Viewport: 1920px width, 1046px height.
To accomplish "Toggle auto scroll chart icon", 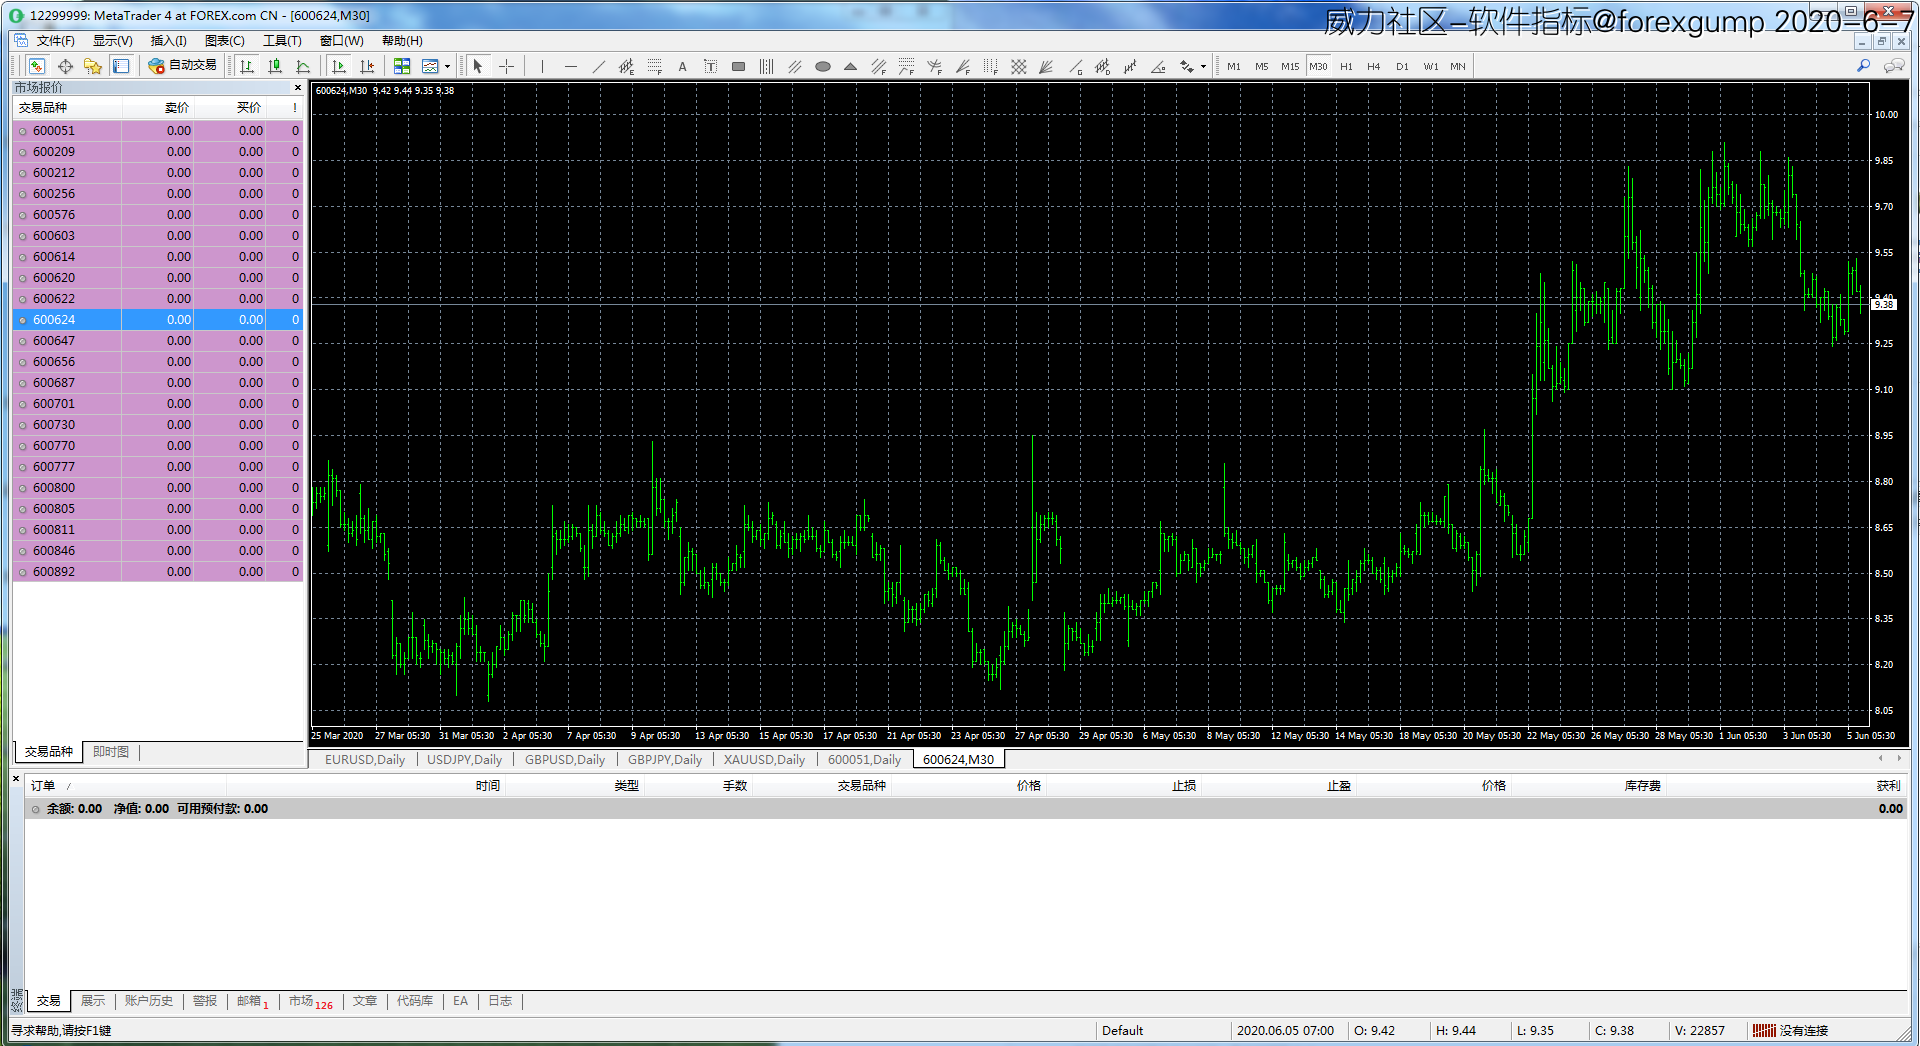I will click(339, 66).
